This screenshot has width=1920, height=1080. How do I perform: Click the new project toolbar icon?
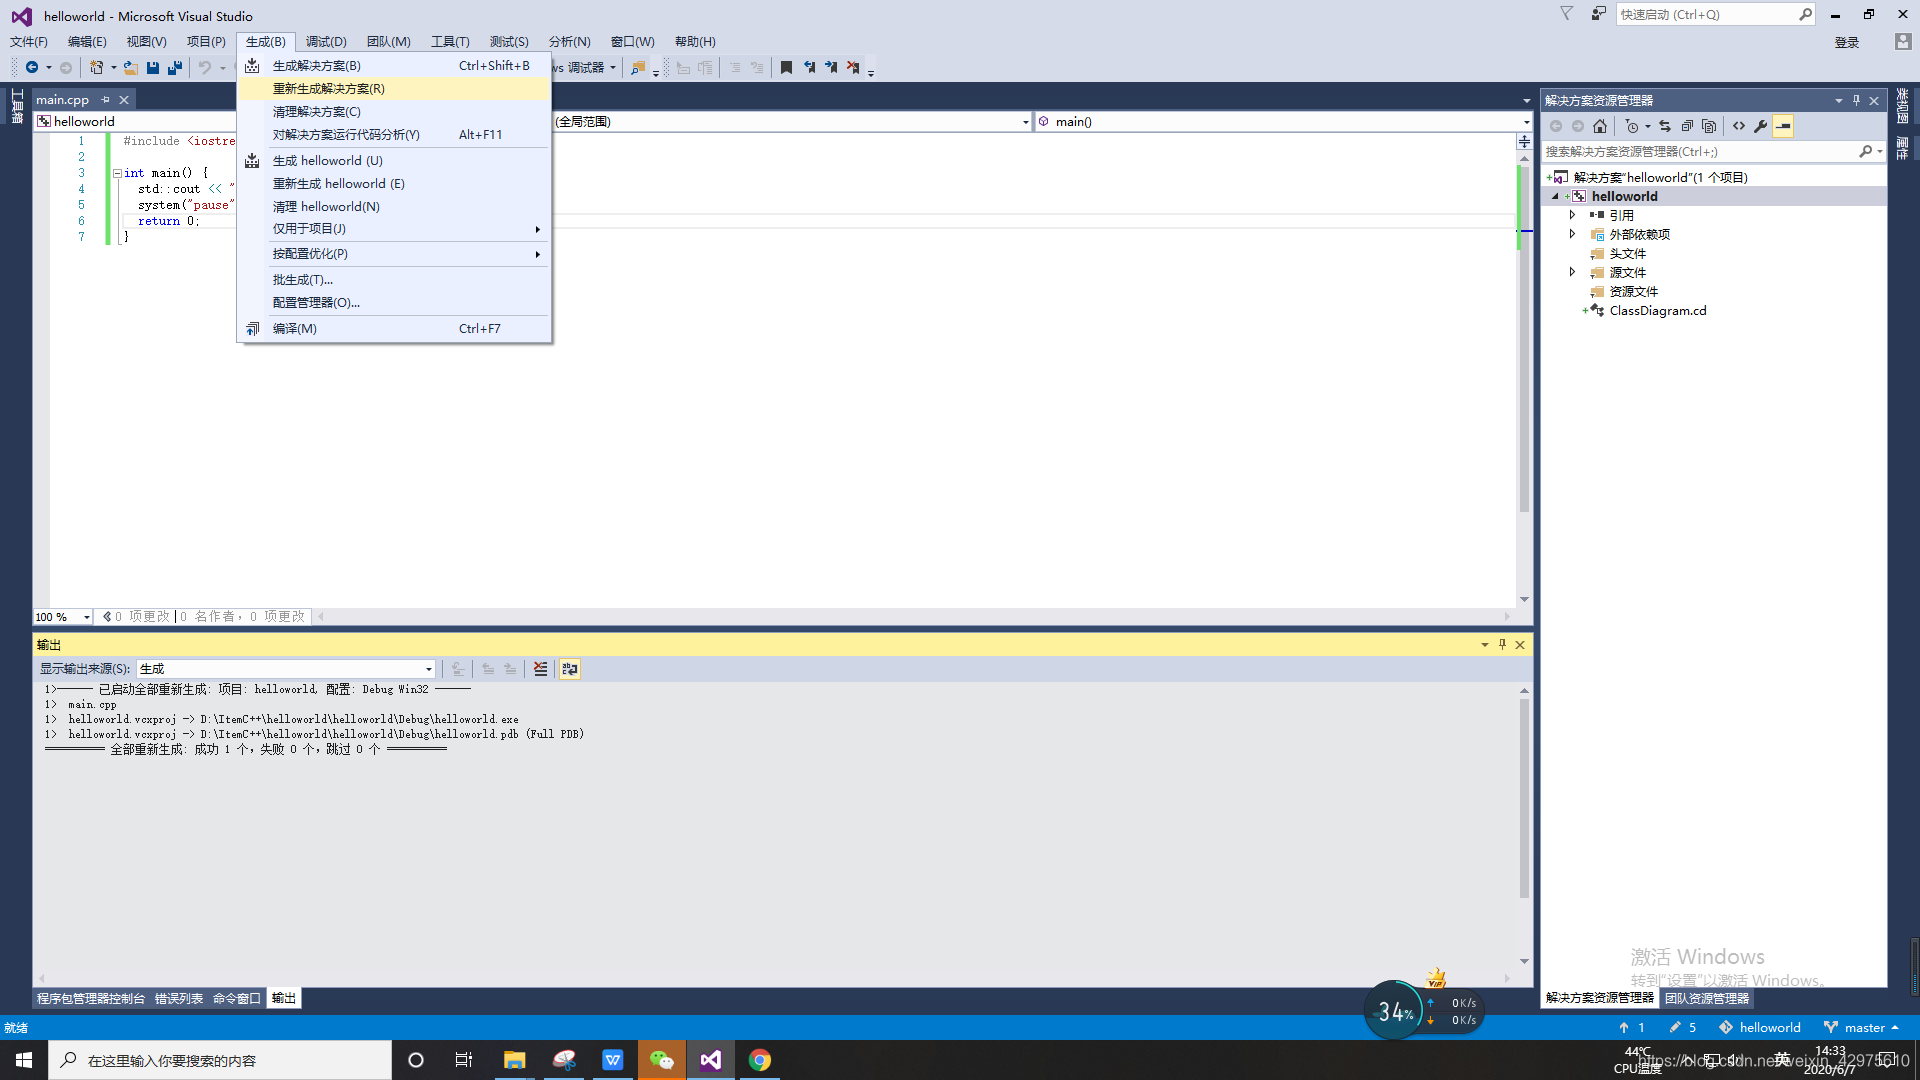tap(96, 68)
